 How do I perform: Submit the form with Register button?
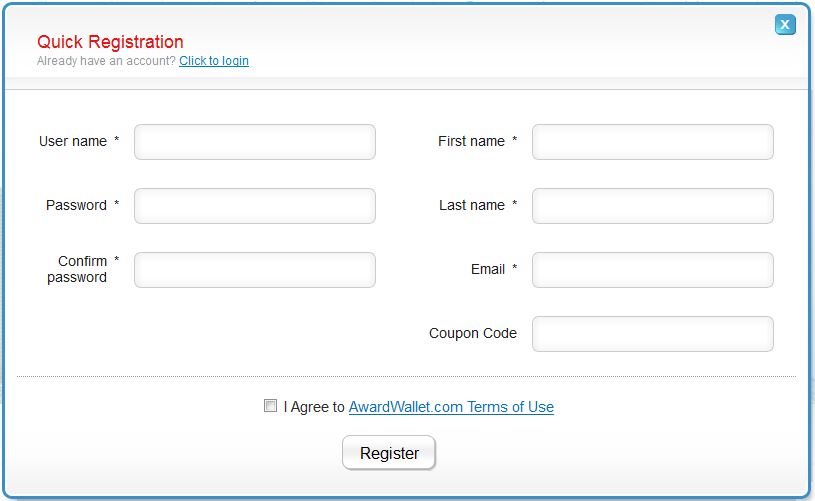coord(389,453)
